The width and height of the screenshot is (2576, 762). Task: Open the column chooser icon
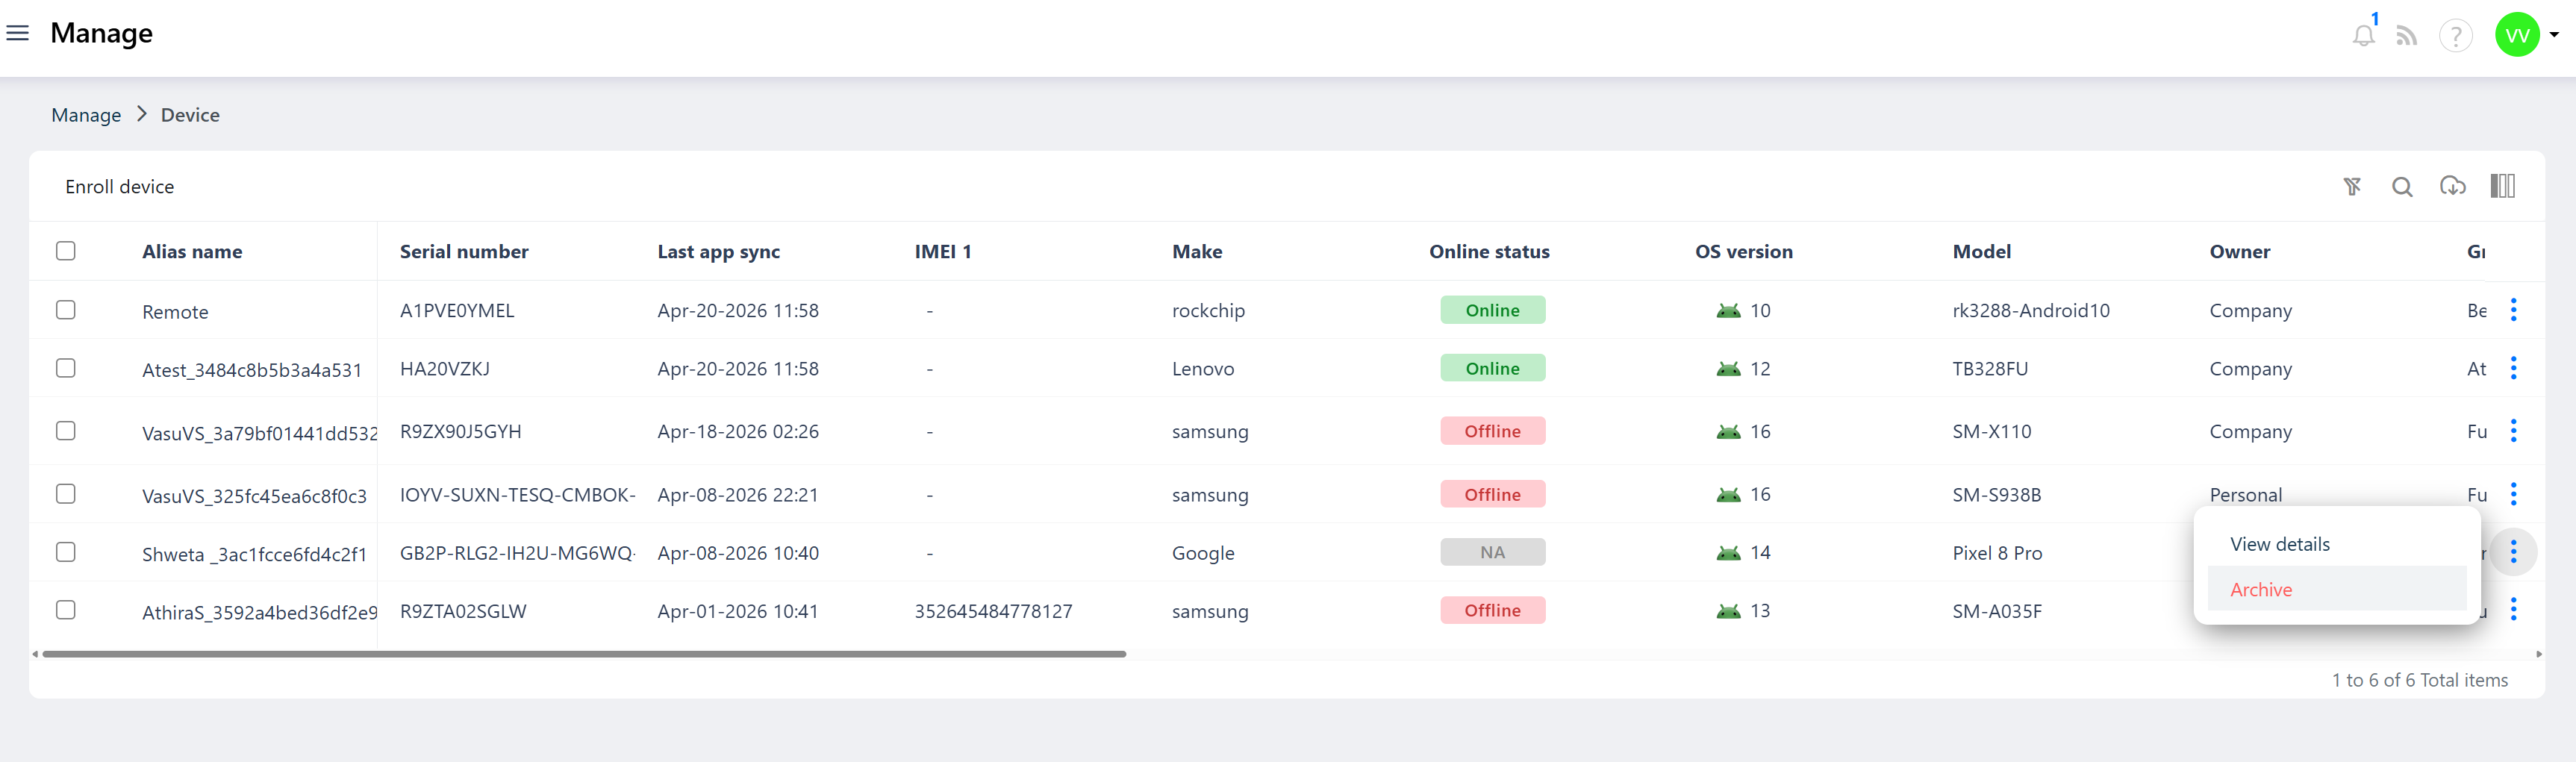click(x=2502, y=186)
